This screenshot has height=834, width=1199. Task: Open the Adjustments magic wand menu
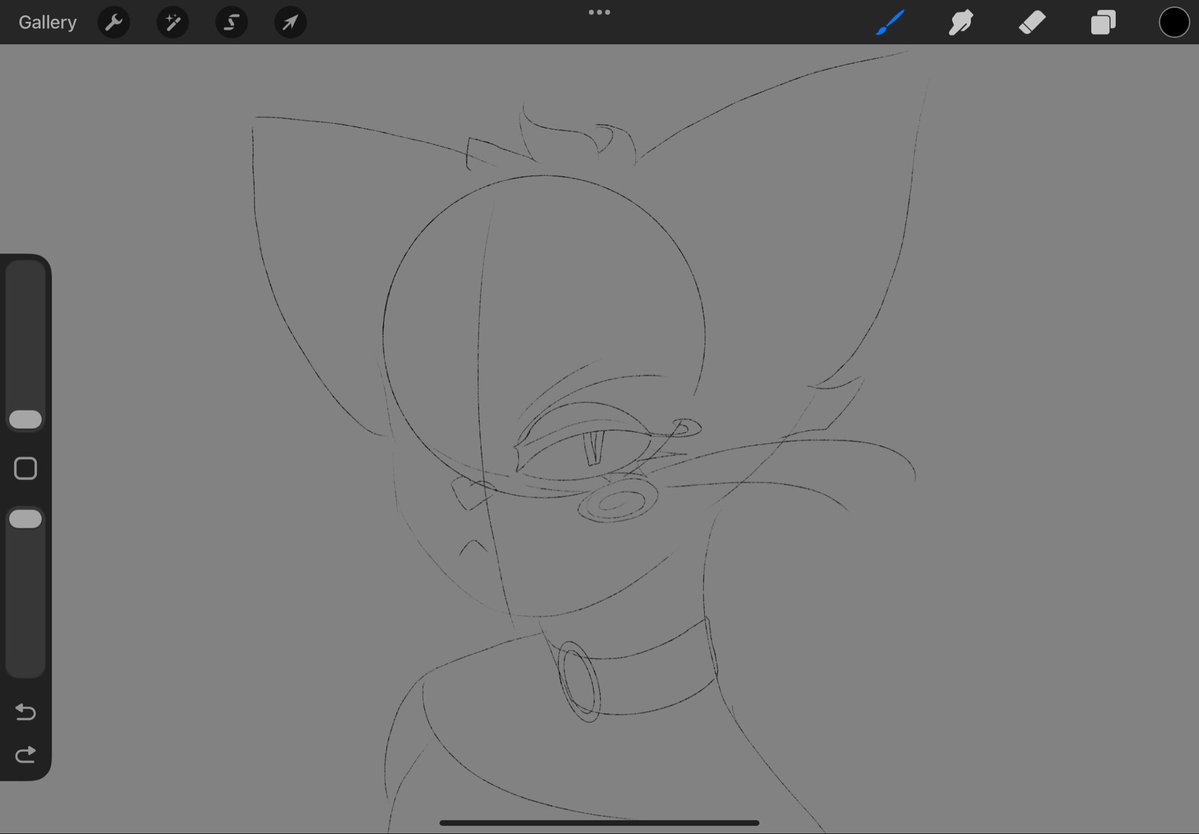click(173, 22)
